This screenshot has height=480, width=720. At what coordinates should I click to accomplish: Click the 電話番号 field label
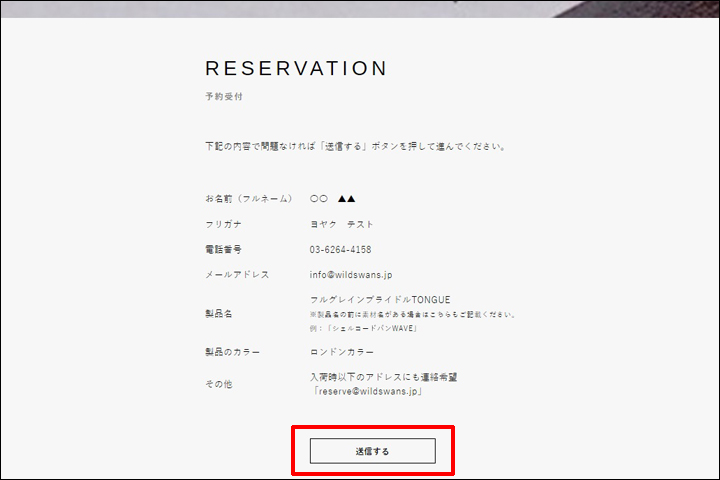[x=223, y=249]
